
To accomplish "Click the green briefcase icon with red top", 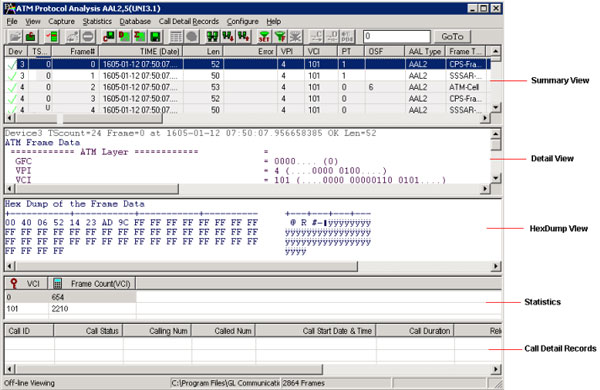I will [30, 37].
